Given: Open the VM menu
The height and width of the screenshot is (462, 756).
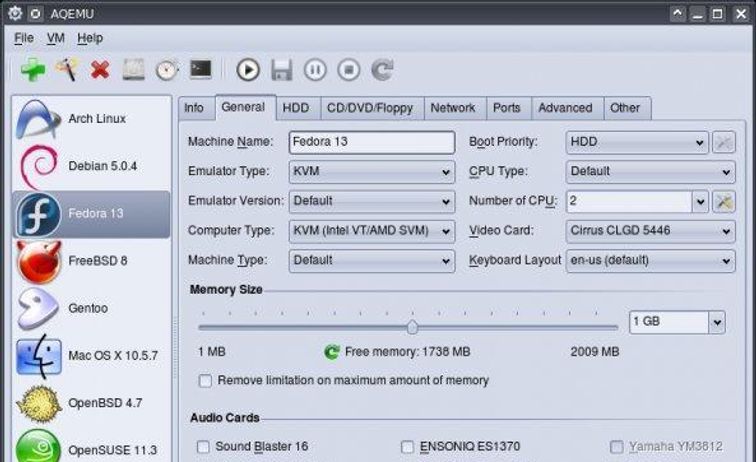Looking at the screenshot, I should click(55, 38).
